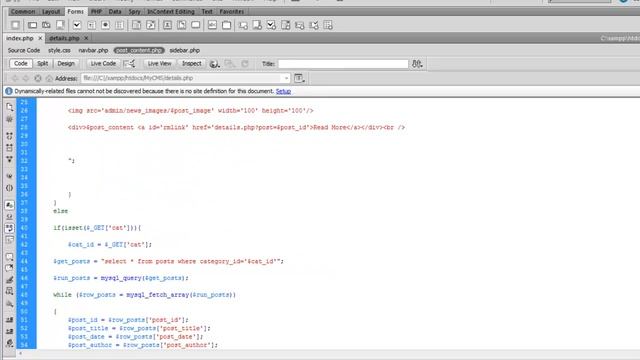This screenshot has height=360, width=640.
Task: Switch to Split view
Action: tap(42, 64)
